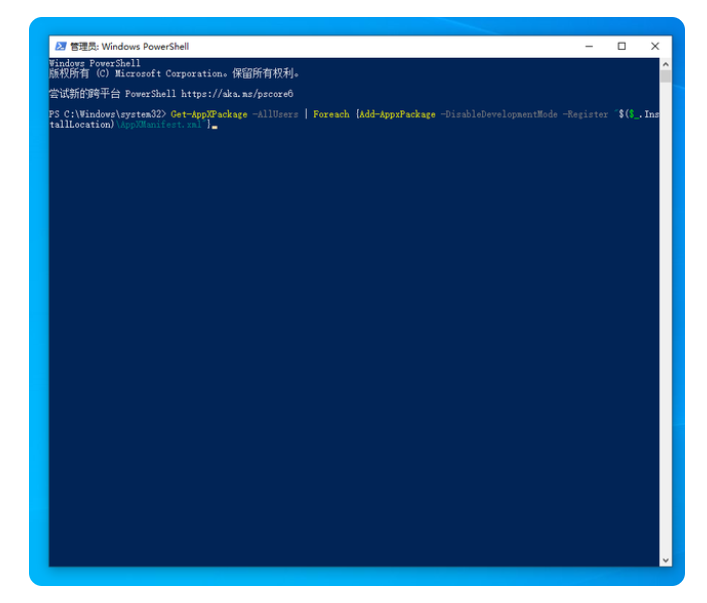Click the PS C:\Windows\system32 prompt
The height and width of the screenshot is (603, 707).
tap(107, 114)
